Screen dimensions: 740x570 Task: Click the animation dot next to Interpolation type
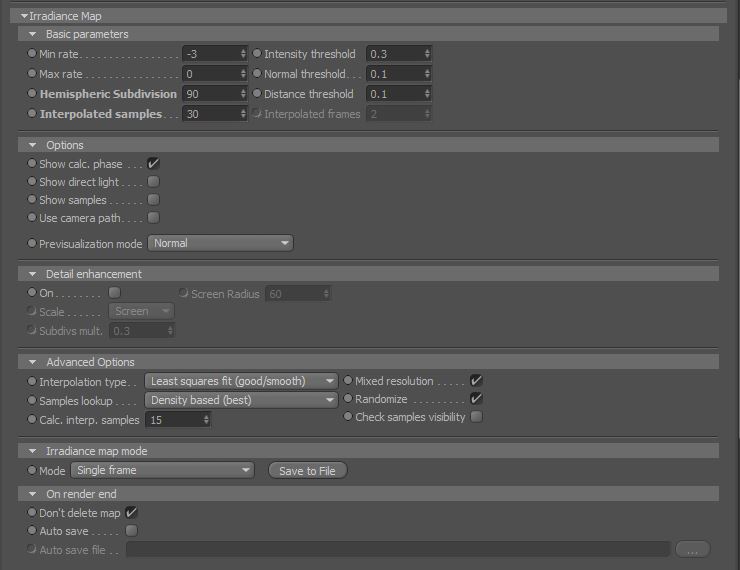click(32, 381)
